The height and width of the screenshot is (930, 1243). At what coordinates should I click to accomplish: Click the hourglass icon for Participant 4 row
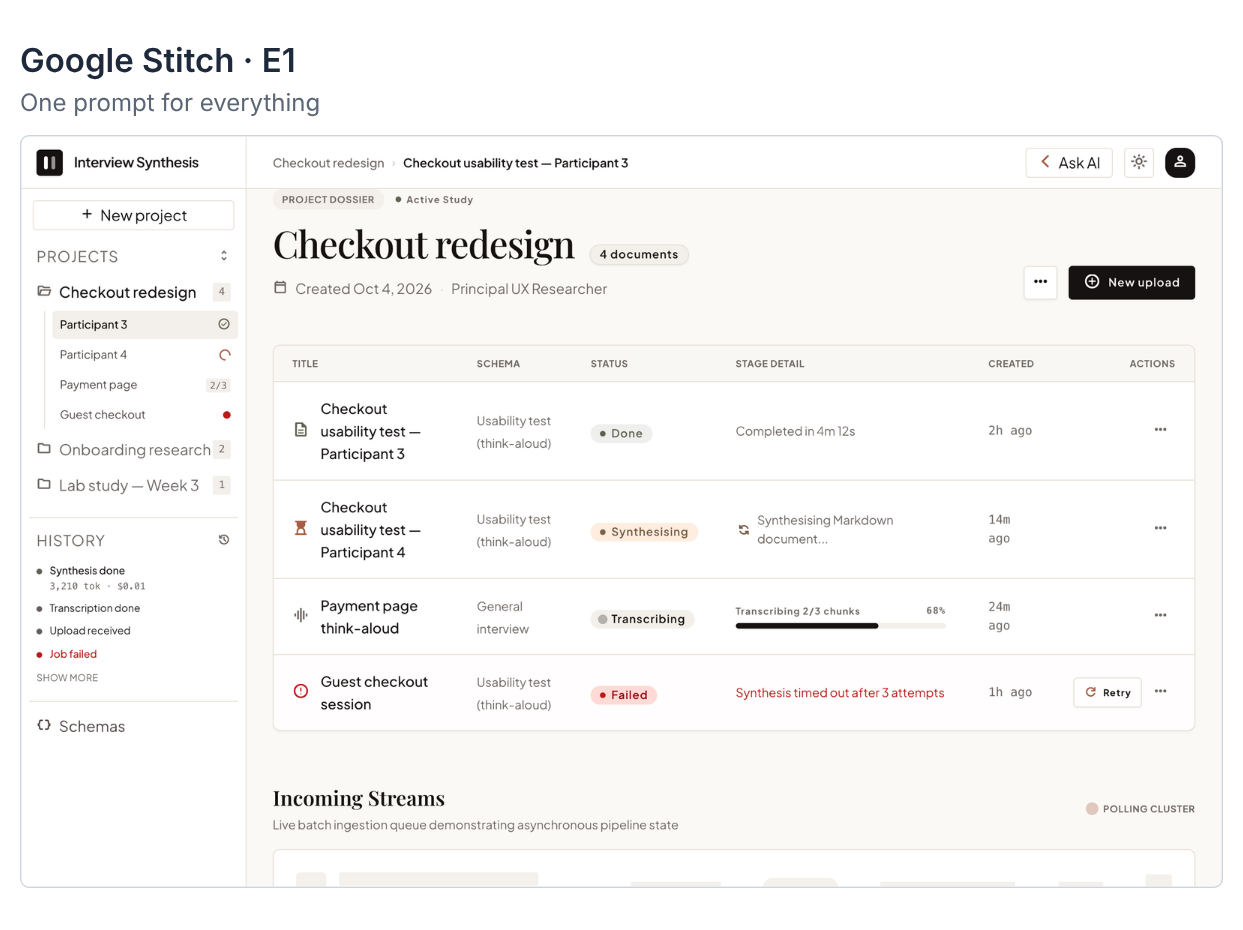[x=300, y=529]
